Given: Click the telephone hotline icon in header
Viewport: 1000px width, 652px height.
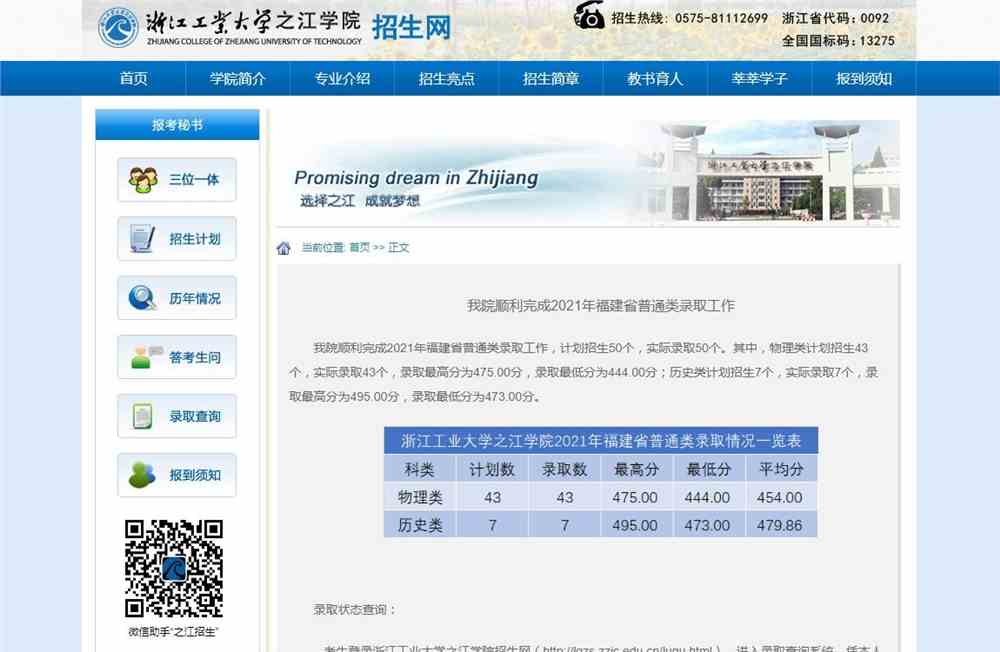Looking at the screenshot, I should point(589,15).
